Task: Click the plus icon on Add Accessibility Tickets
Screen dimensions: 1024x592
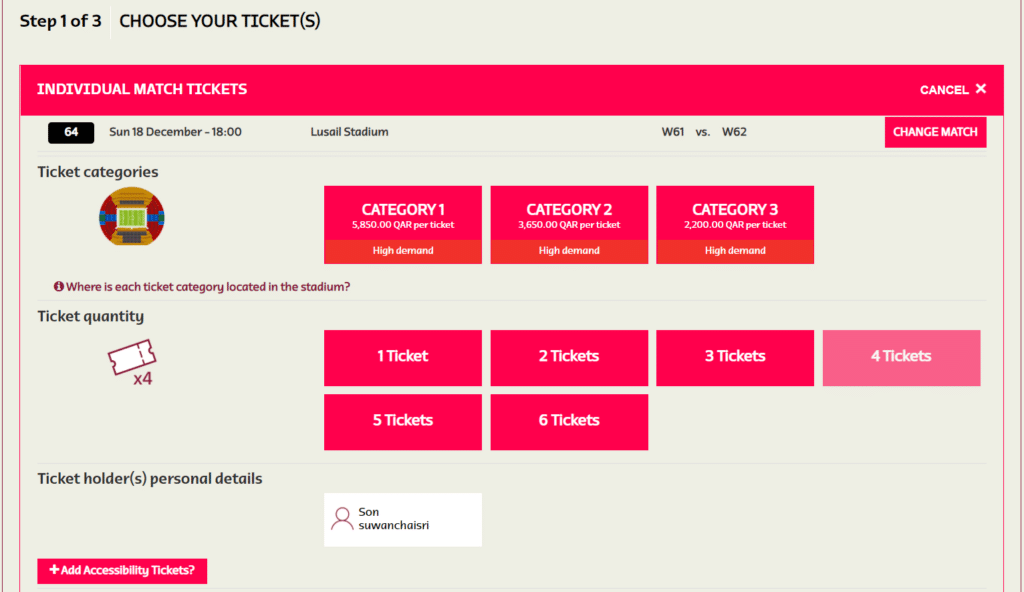Action: (54, 570)
